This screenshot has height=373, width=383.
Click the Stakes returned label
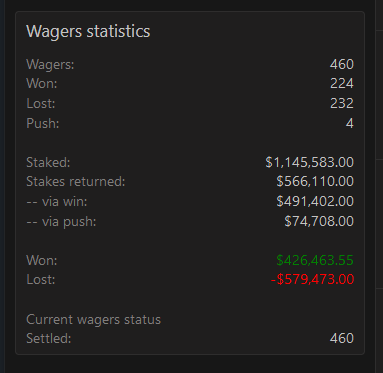tap(76, 182)
